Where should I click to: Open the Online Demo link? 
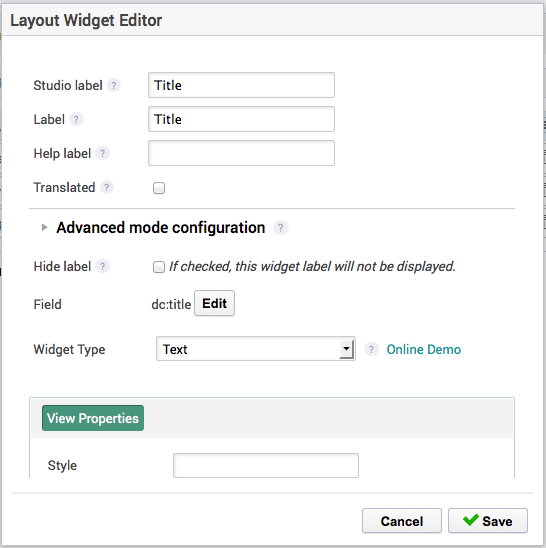coord(424,349)
